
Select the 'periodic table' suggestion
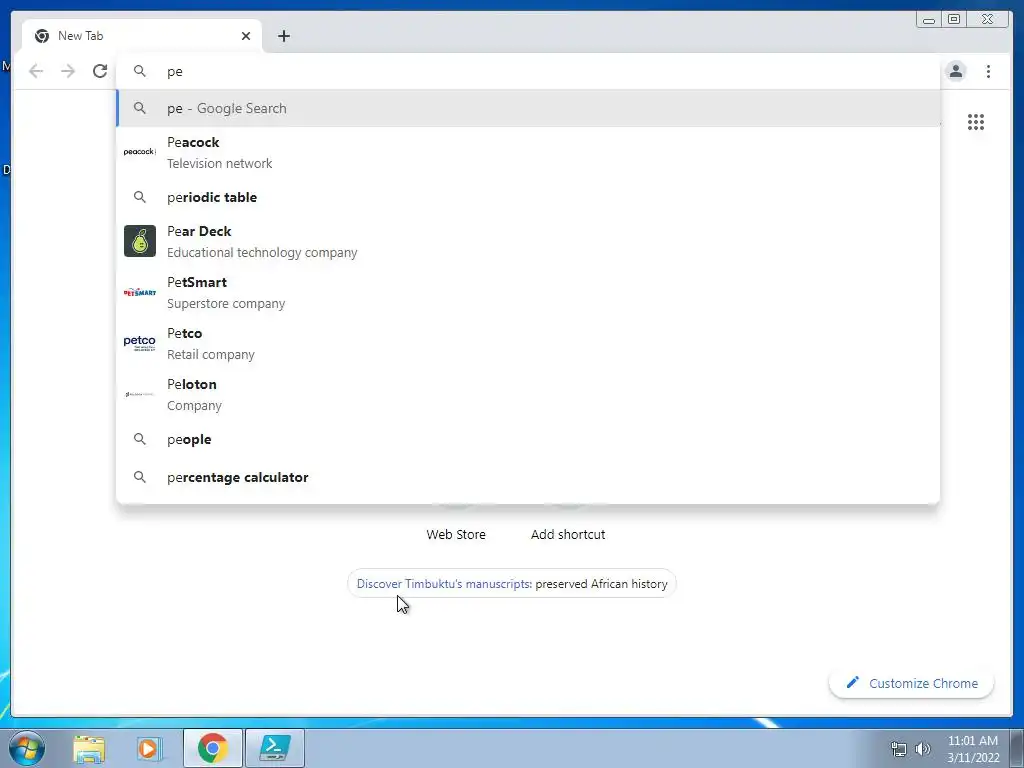(528, 197)
